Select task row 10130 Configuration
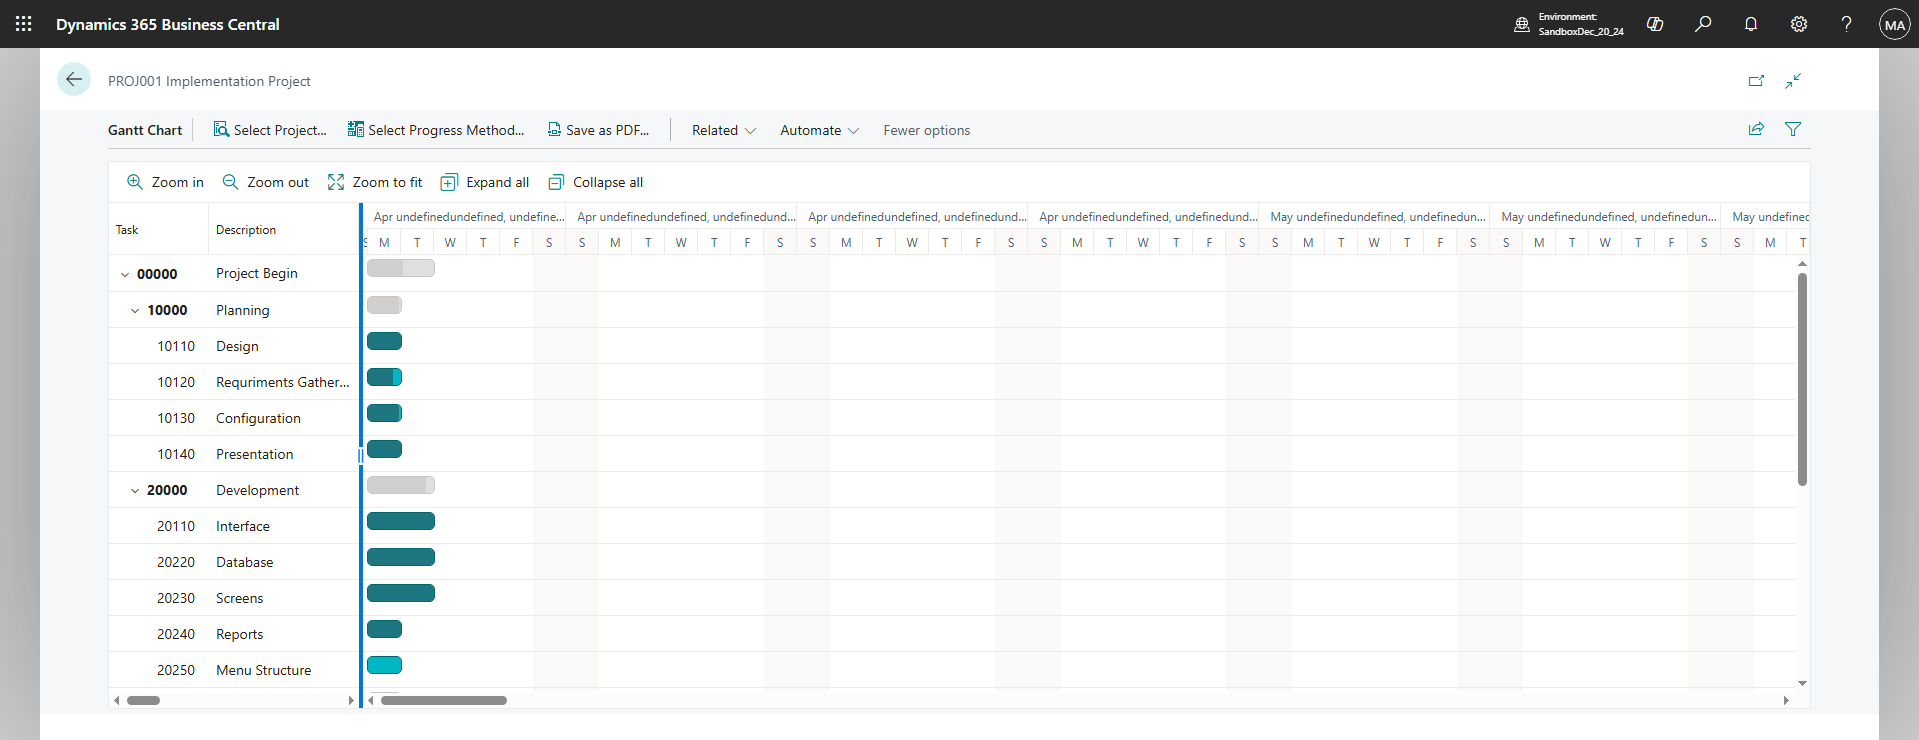Viewport: 1919px width, 740px height. pos(234,418)
